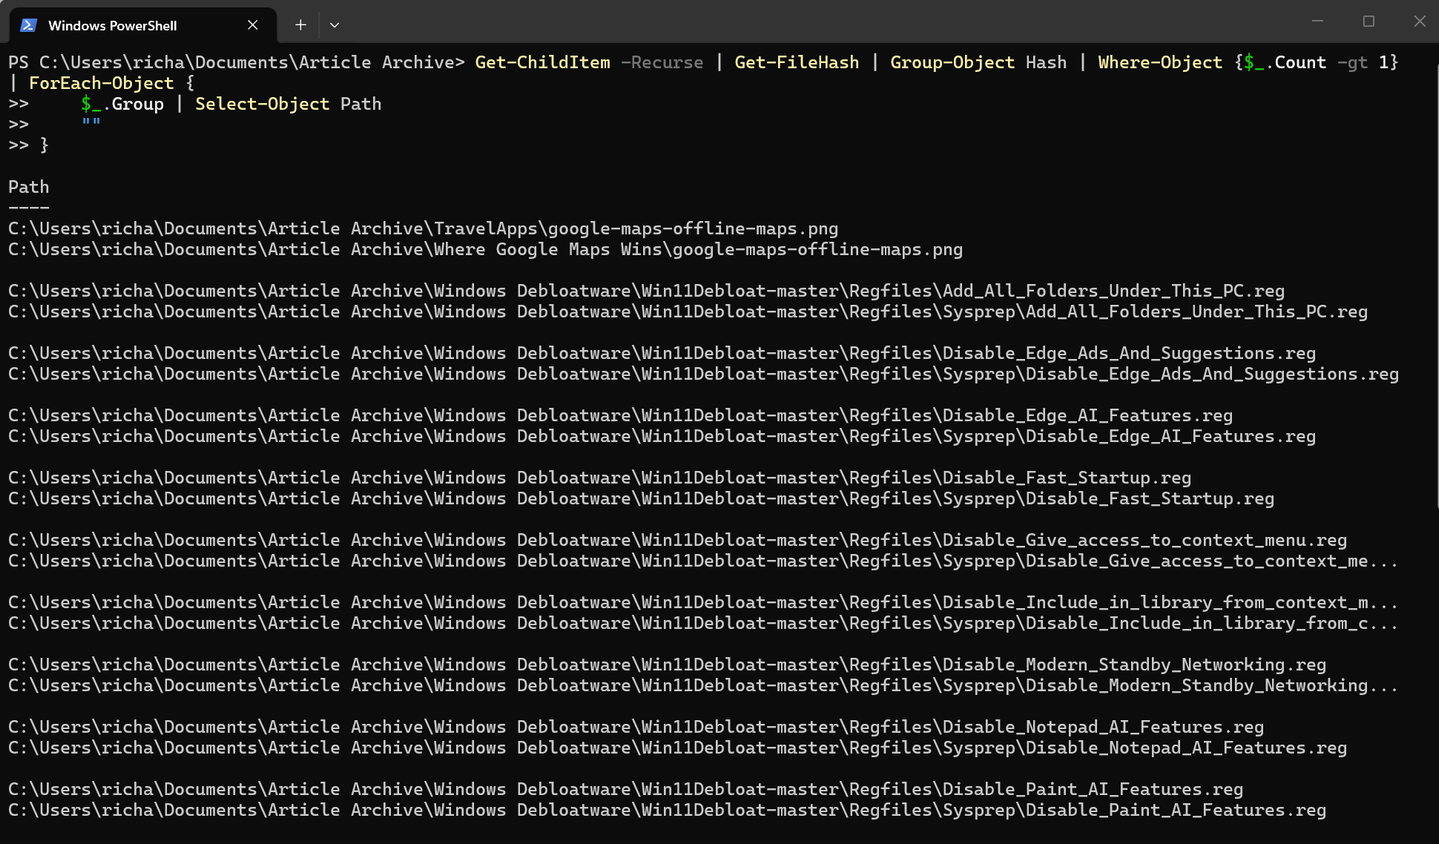Maximize the terminal window
Image resolution: width=1439 pixels, height=844 pixels.
pyautogui.click(x=1368, y=21)
